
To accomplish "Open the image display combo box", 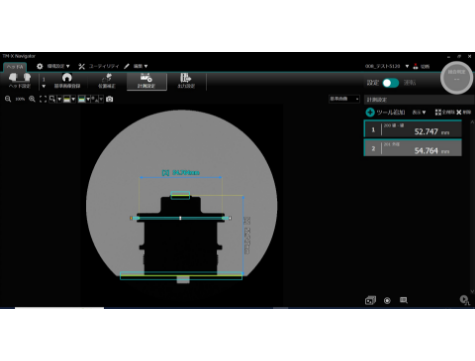I will (x=344, y=99).
